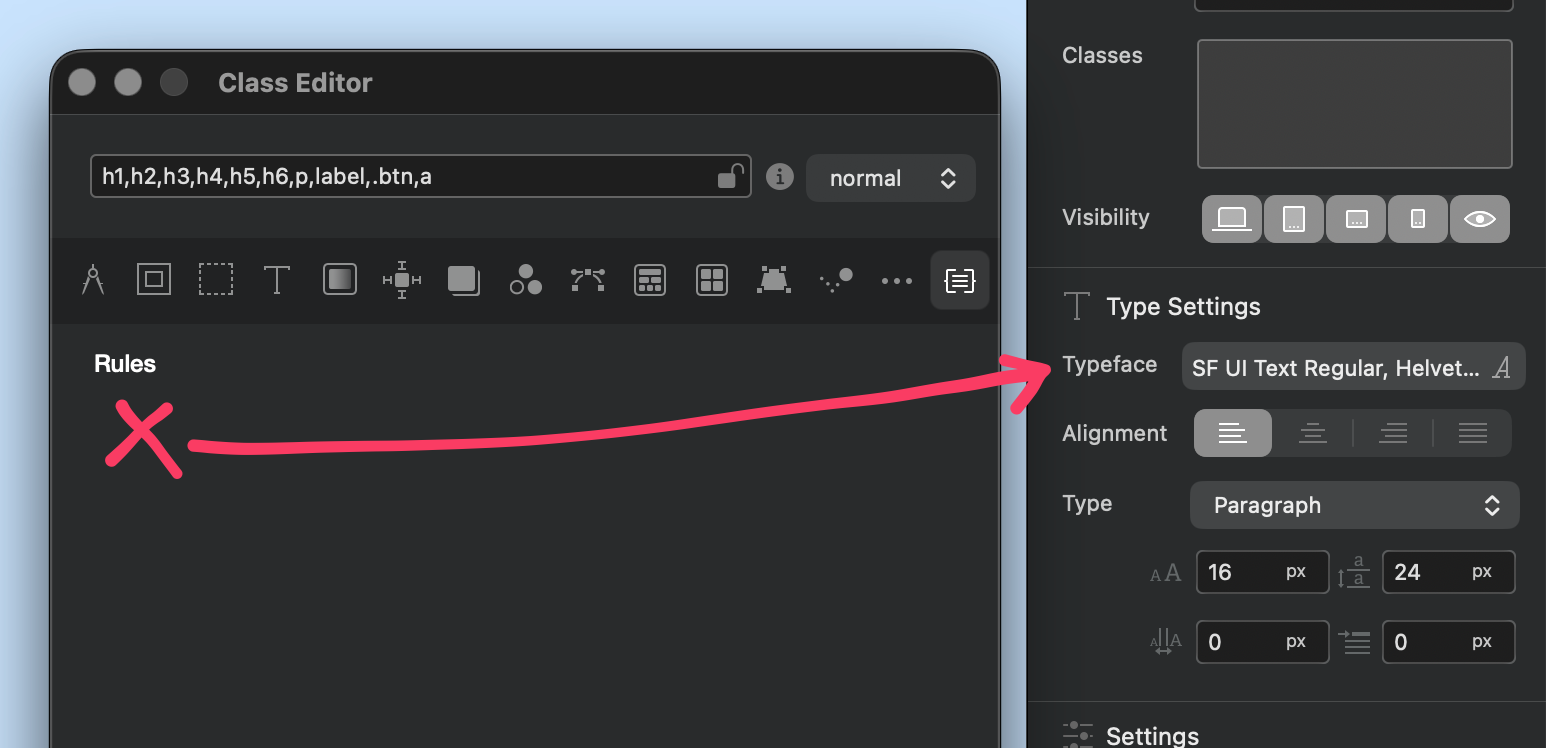Toggle tablet visibility button

(x=1294, y=219)
